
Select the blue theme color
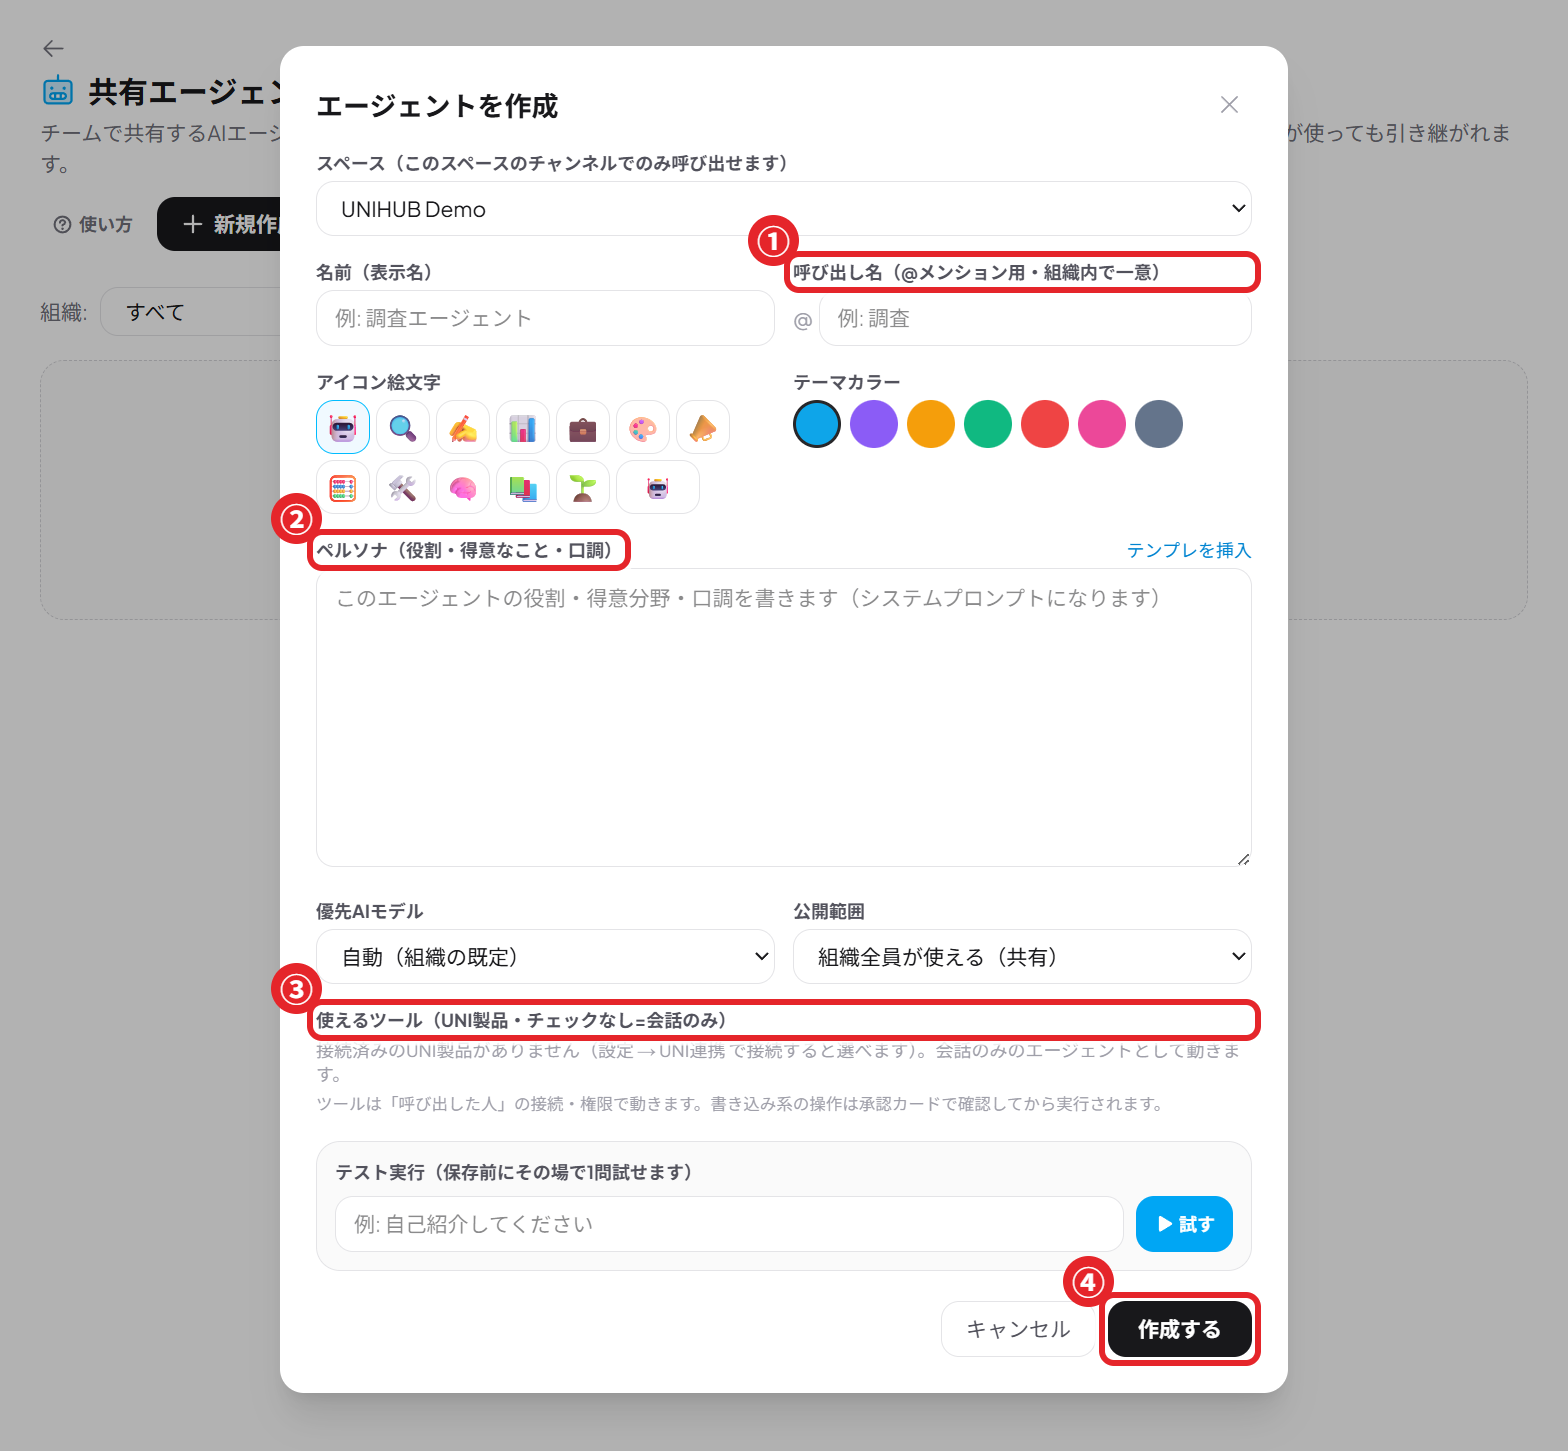point(817,424)
